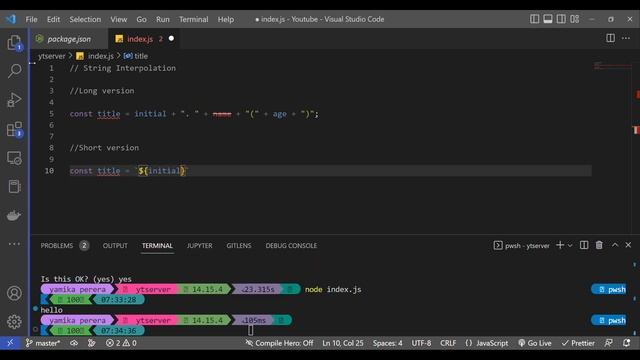Switch to the package.json tab
The height and width of the screenshot is (360, 640).
point(69,39)
